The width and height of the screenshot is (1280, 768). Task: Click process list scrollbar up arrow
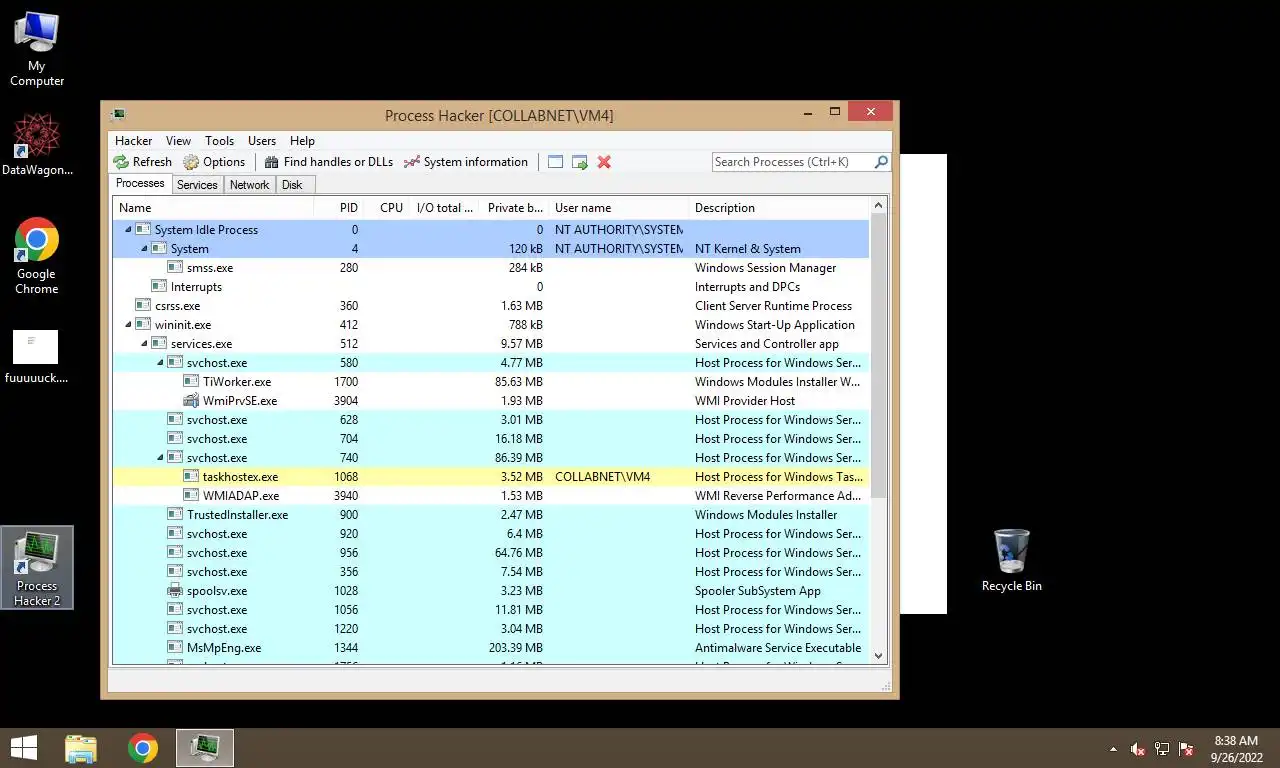pos(879,207)
